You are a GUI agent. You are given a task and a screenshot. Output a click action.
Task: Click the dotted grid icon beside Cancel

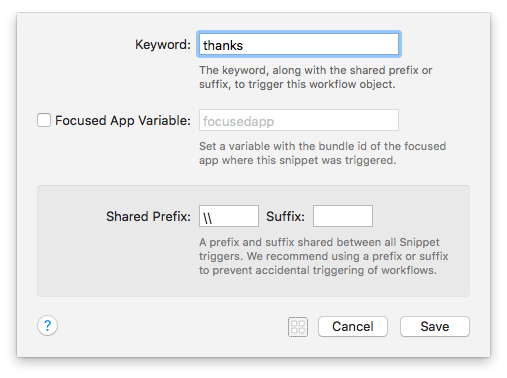[x=298, y=327]
